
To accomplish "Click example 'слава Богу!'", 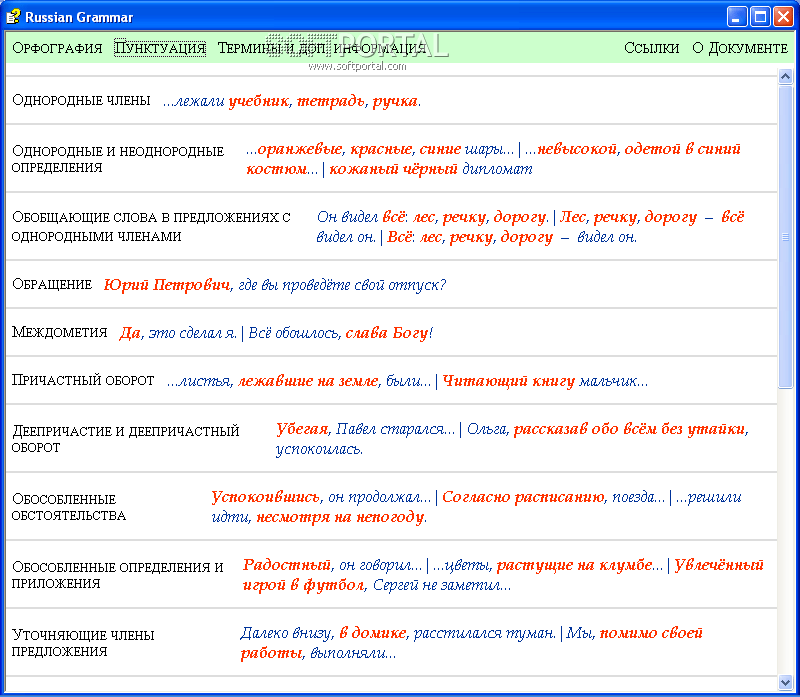I will (389, 333).
